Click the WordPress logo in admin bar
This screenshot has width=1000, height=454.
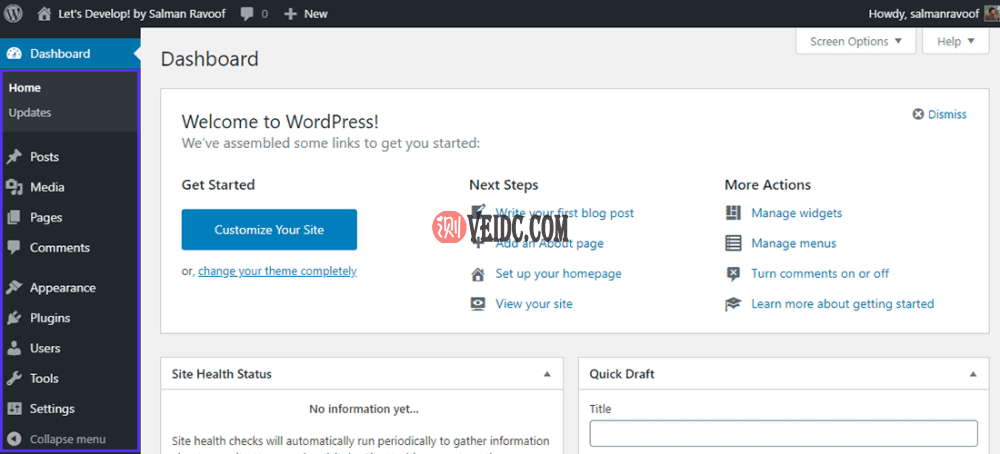coord(14,14)
